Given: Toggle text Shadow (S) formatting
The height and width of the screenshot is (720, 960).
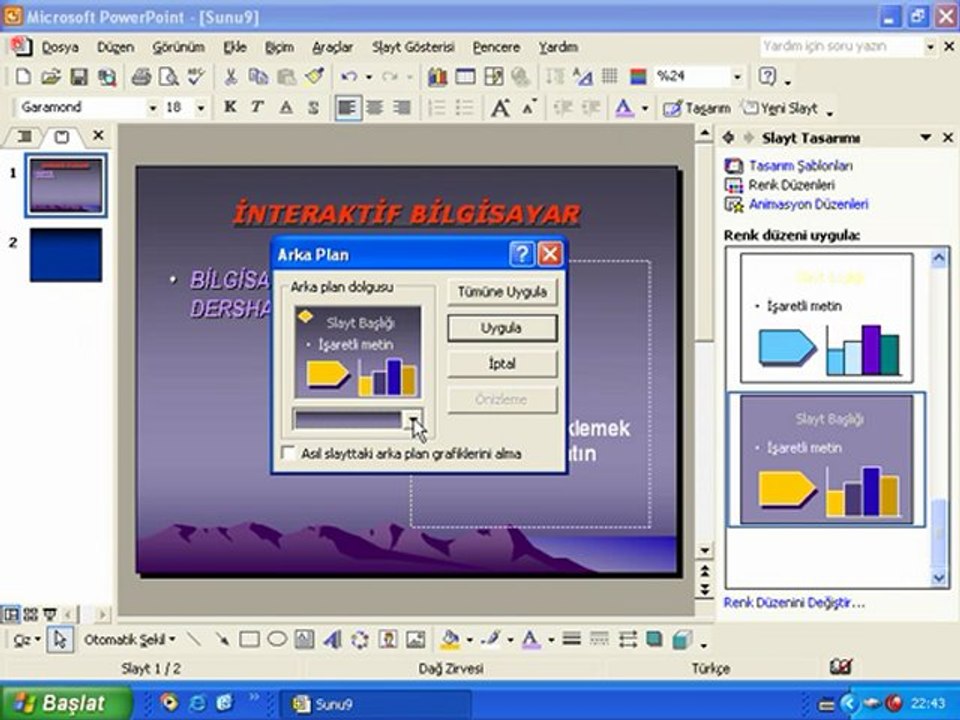Looking at the screenshot, I should point(313,108).
